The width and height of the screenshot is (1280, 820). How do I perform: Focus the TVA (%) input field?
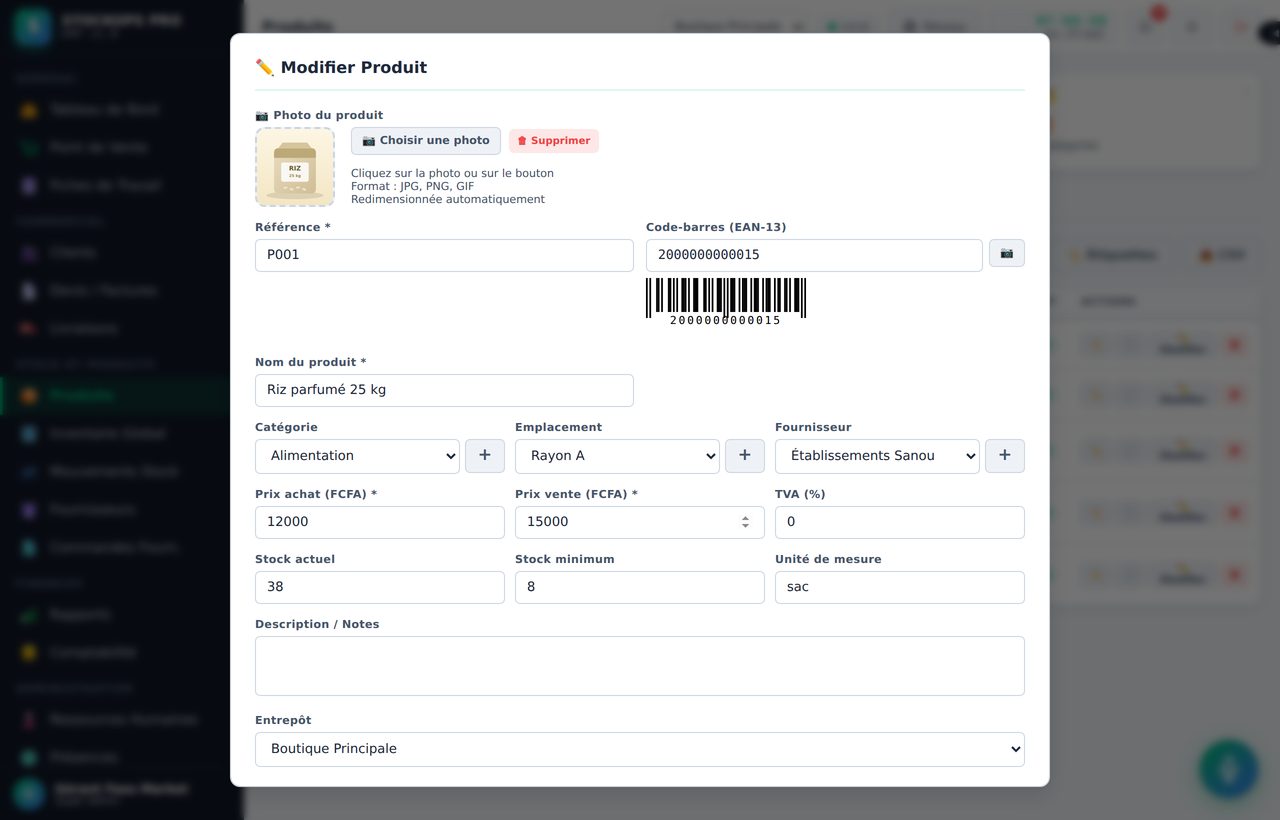[x=900, y=522]
